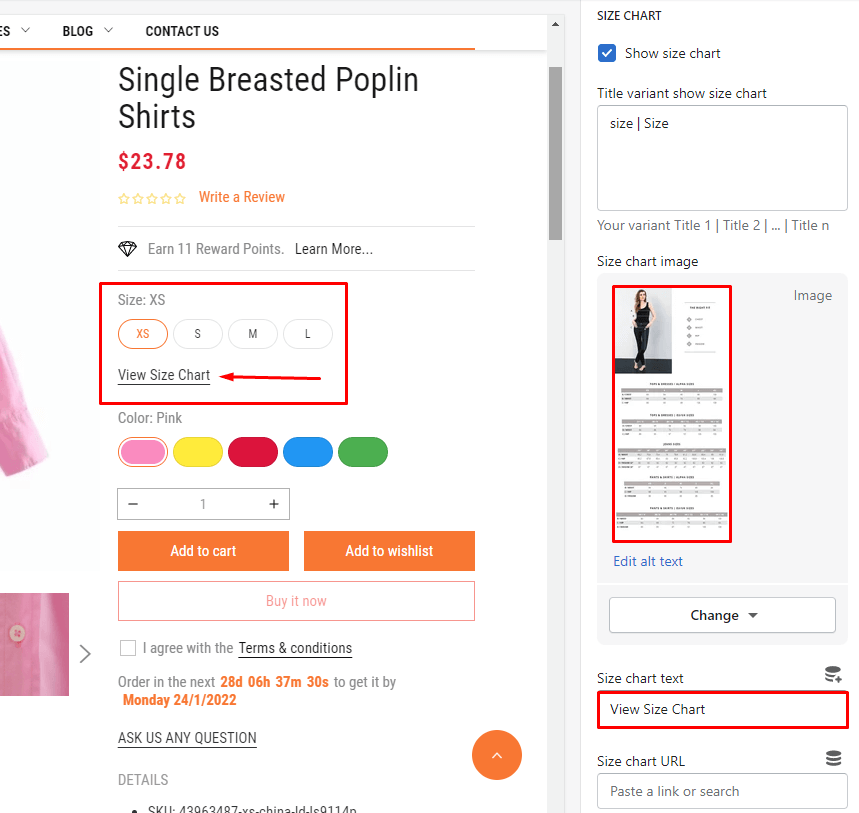The height and width of the screenshot is (813, 859).
Task: Select size M option
Action: click(253, 334)
